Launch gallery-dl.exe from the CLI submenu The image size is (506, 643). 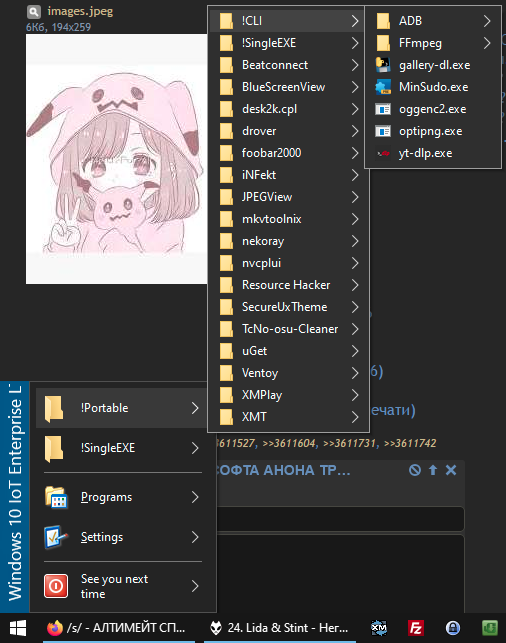point(433,65)
